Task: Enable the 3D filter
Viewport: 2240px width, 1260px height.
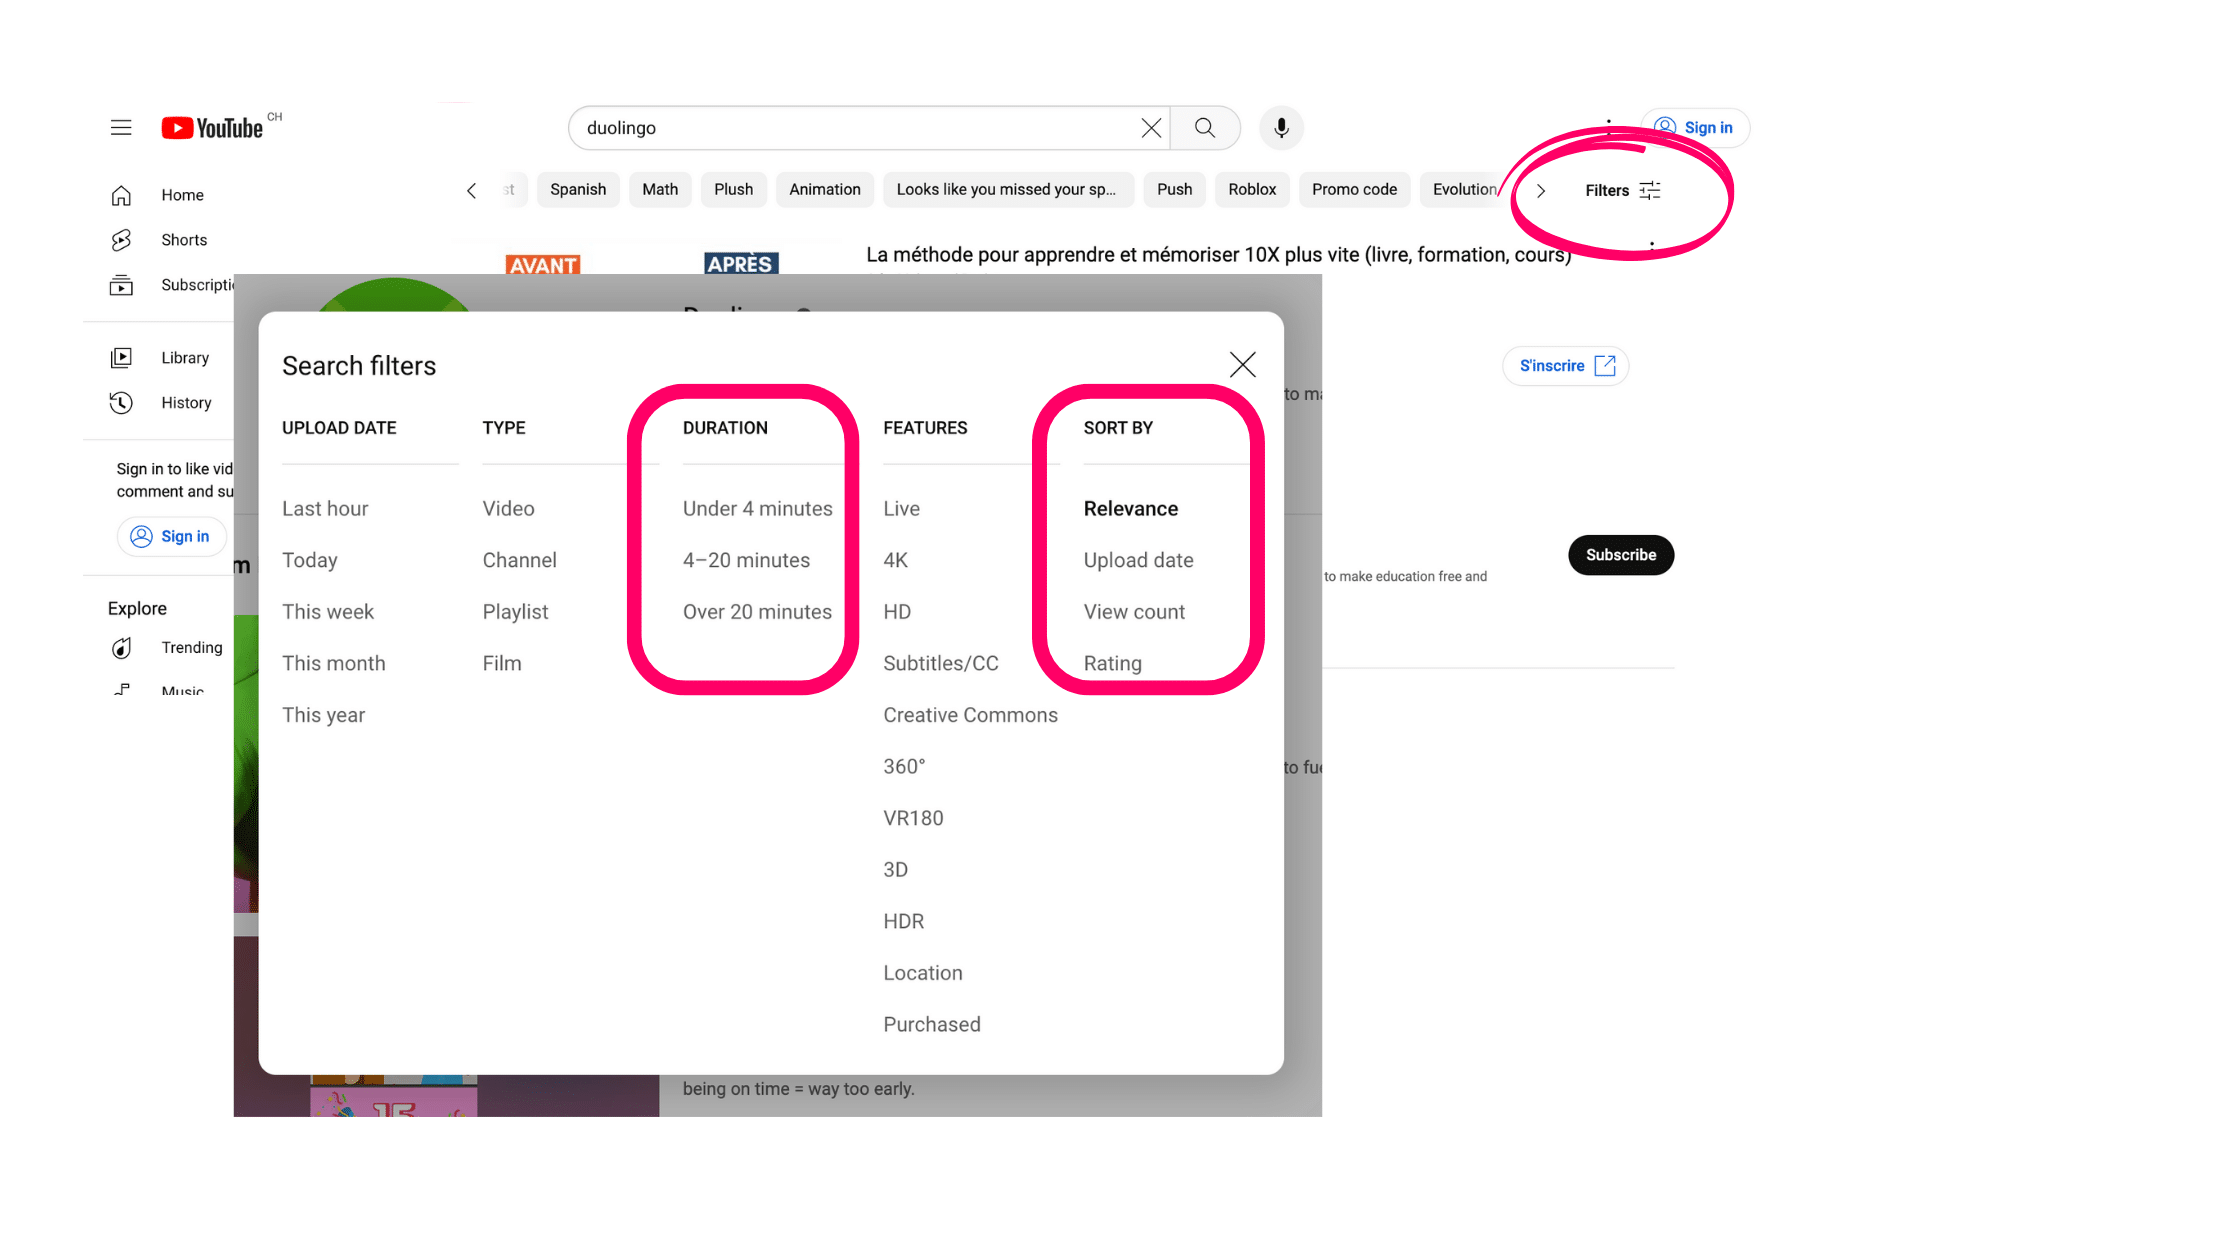Action: point(896,870)
